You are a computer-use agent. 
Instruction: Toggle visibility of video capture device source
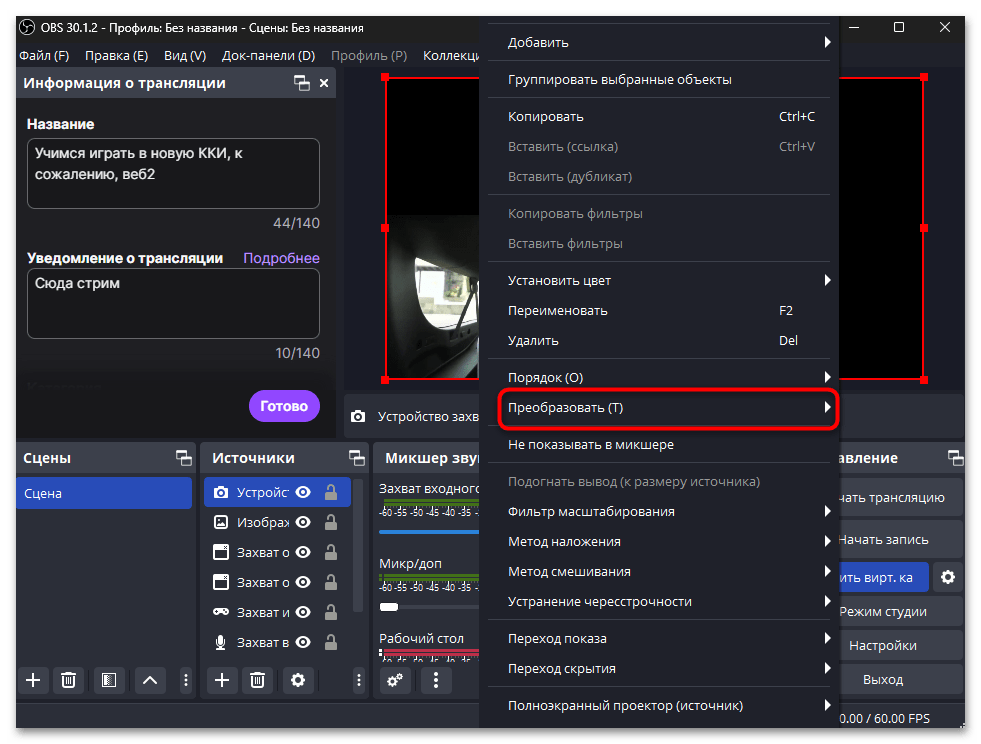click(x=303, y=492)
